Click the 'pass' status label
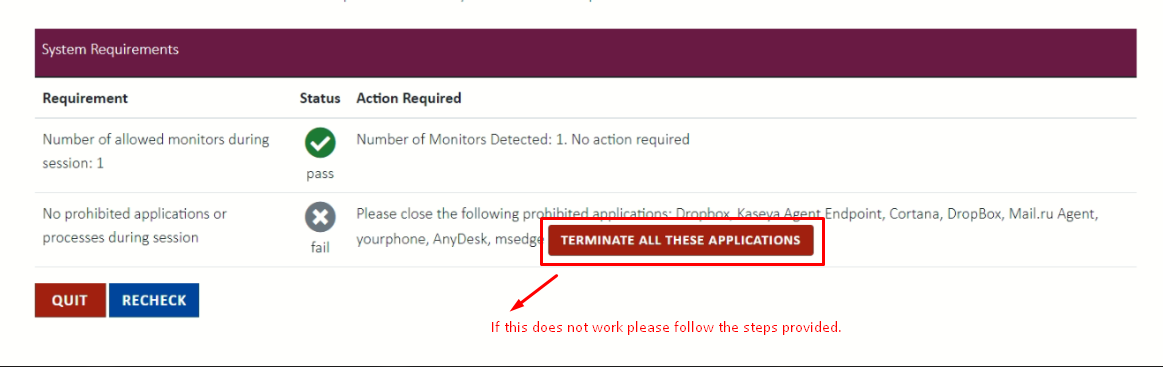This screenshot has height=367, width=1163. coord(320,174)
